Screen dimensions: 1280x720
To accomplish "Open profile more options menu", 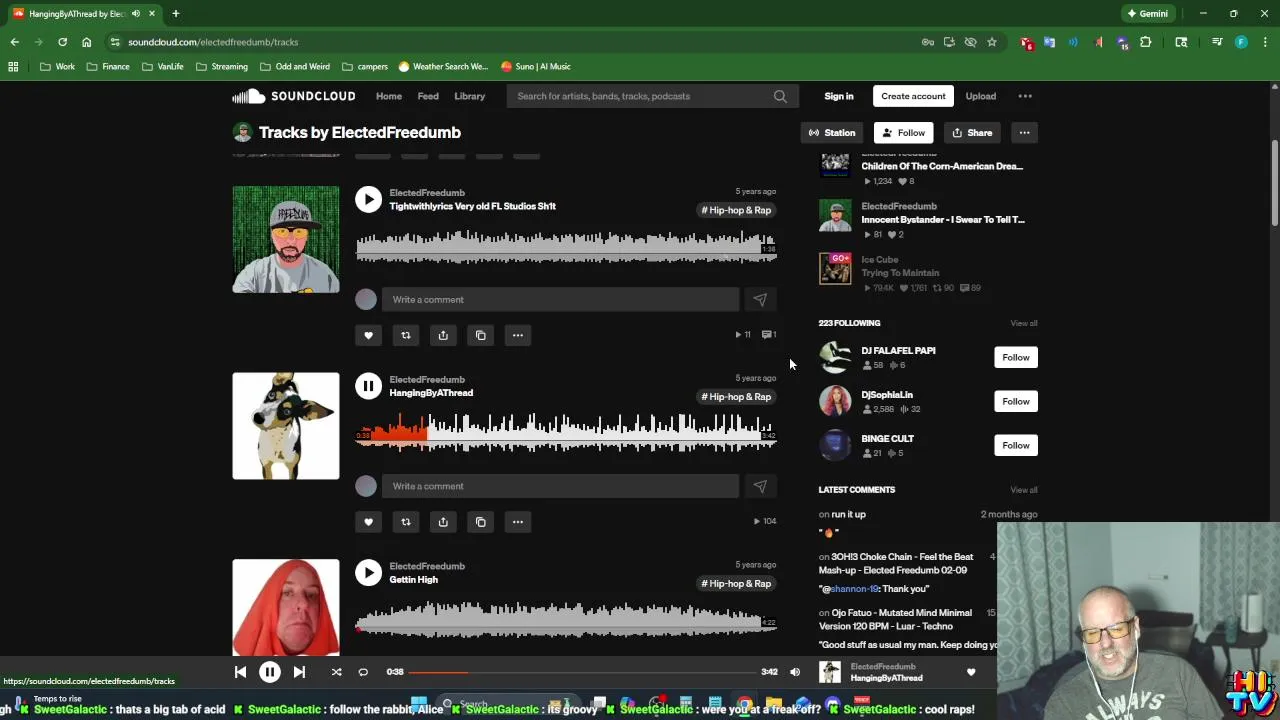I will tap(1024, 133).
